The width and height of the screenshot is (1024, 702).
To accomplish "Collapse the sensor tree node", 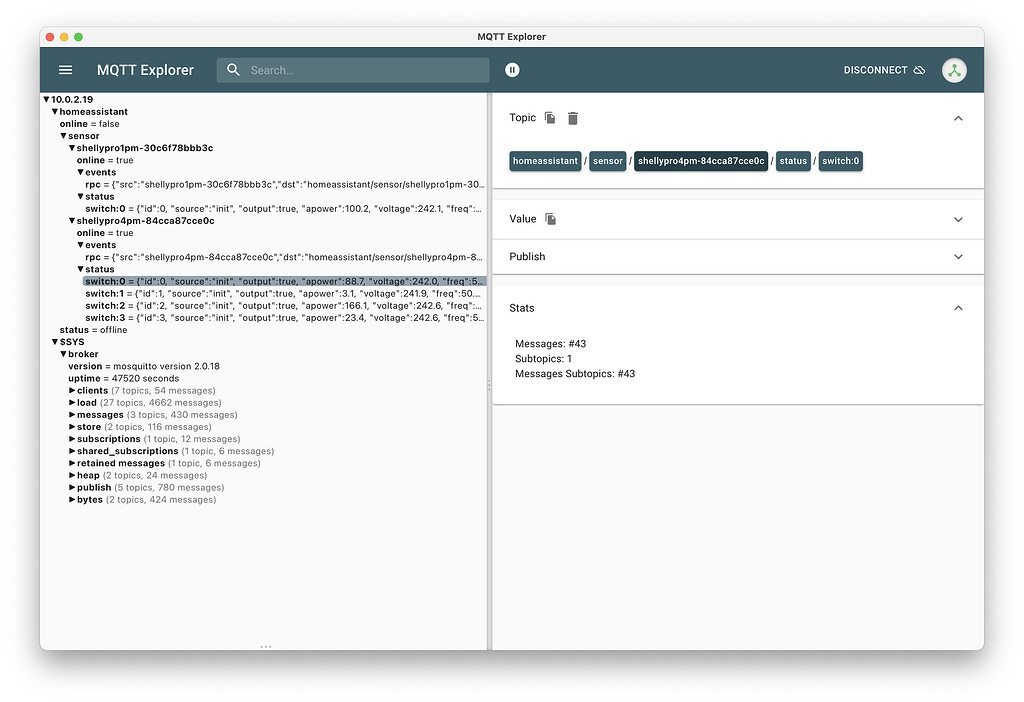I will (x=63, y=136).
